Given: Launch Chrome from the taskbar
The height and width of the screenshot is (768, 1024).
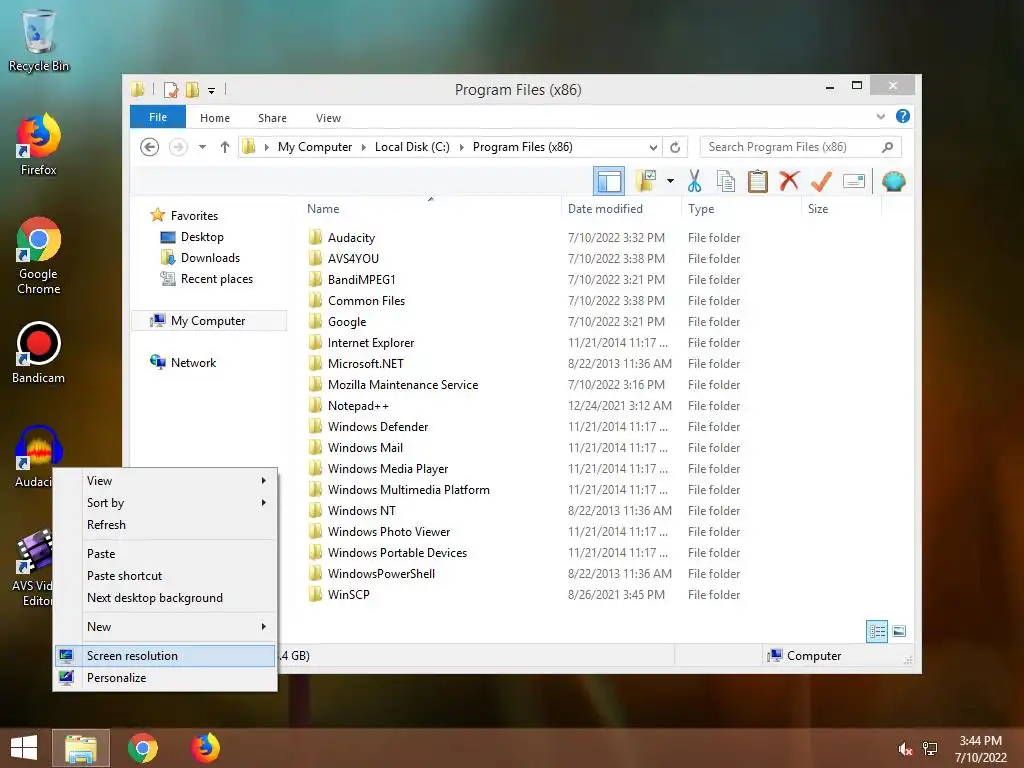Looking at the screenshot, I should point(143,748).
